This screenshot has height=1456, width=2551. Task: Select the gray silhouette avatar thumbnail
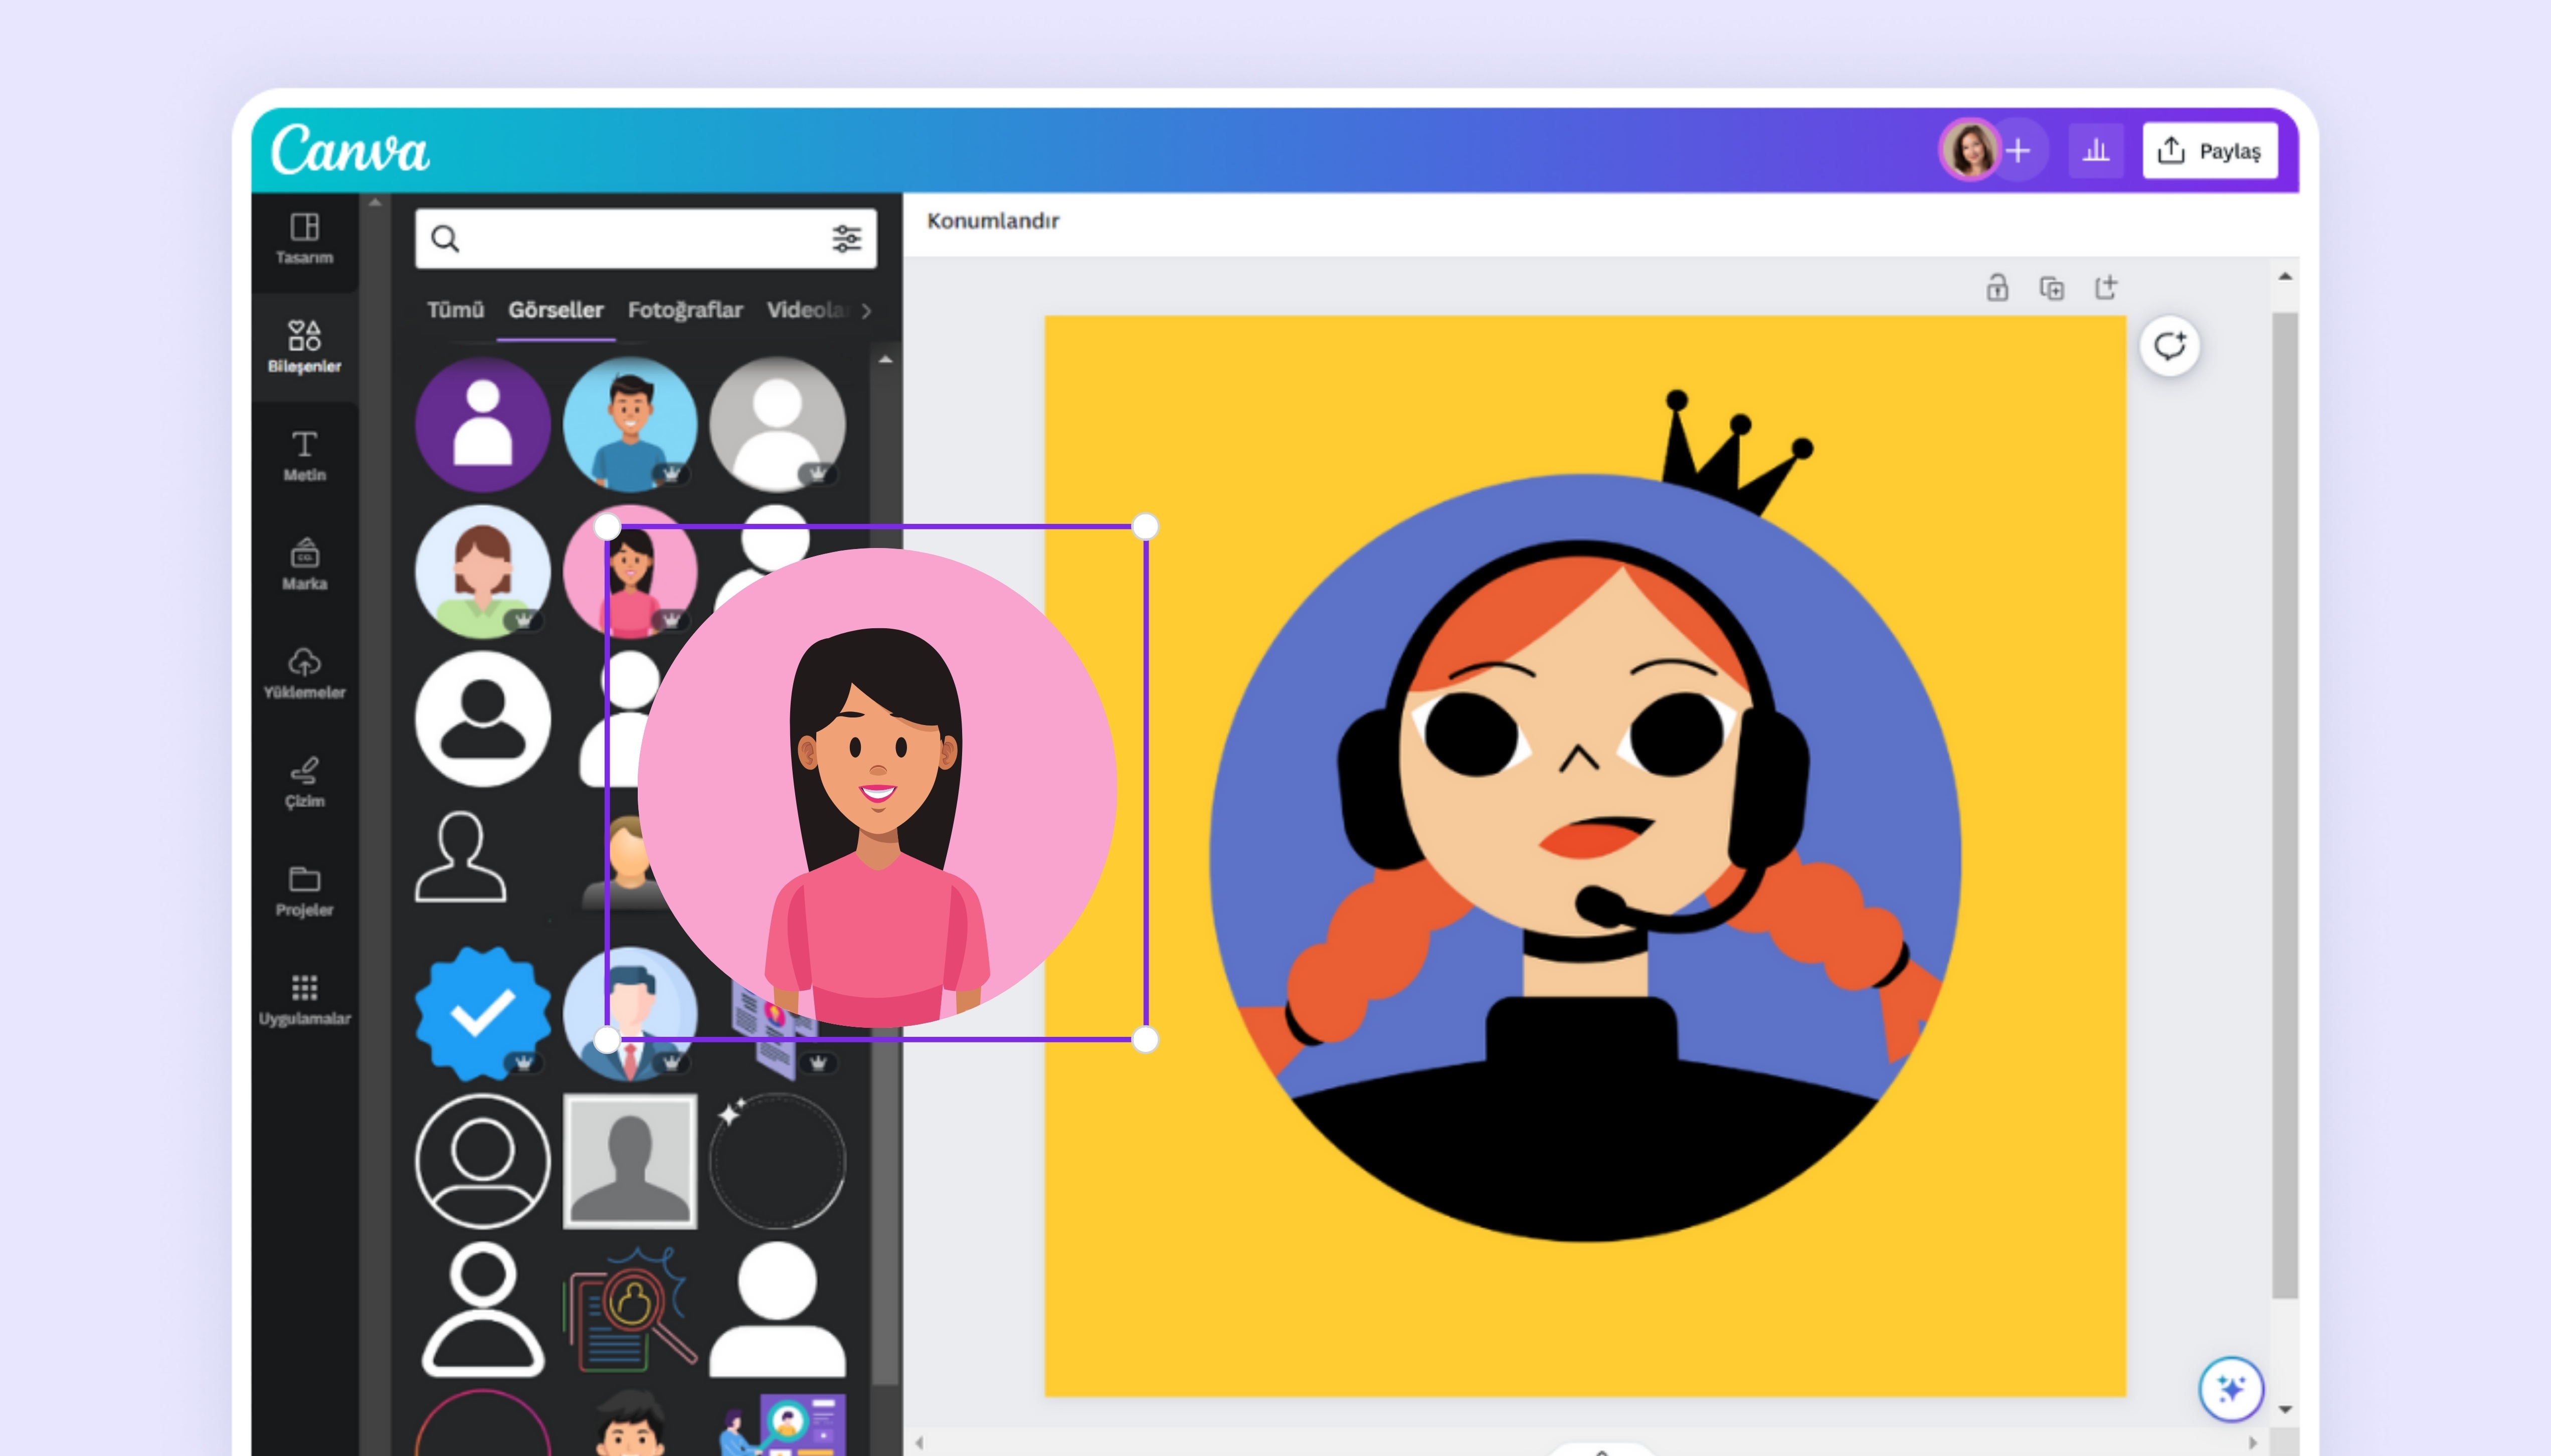pyautogui.click(x=777, y=425)
